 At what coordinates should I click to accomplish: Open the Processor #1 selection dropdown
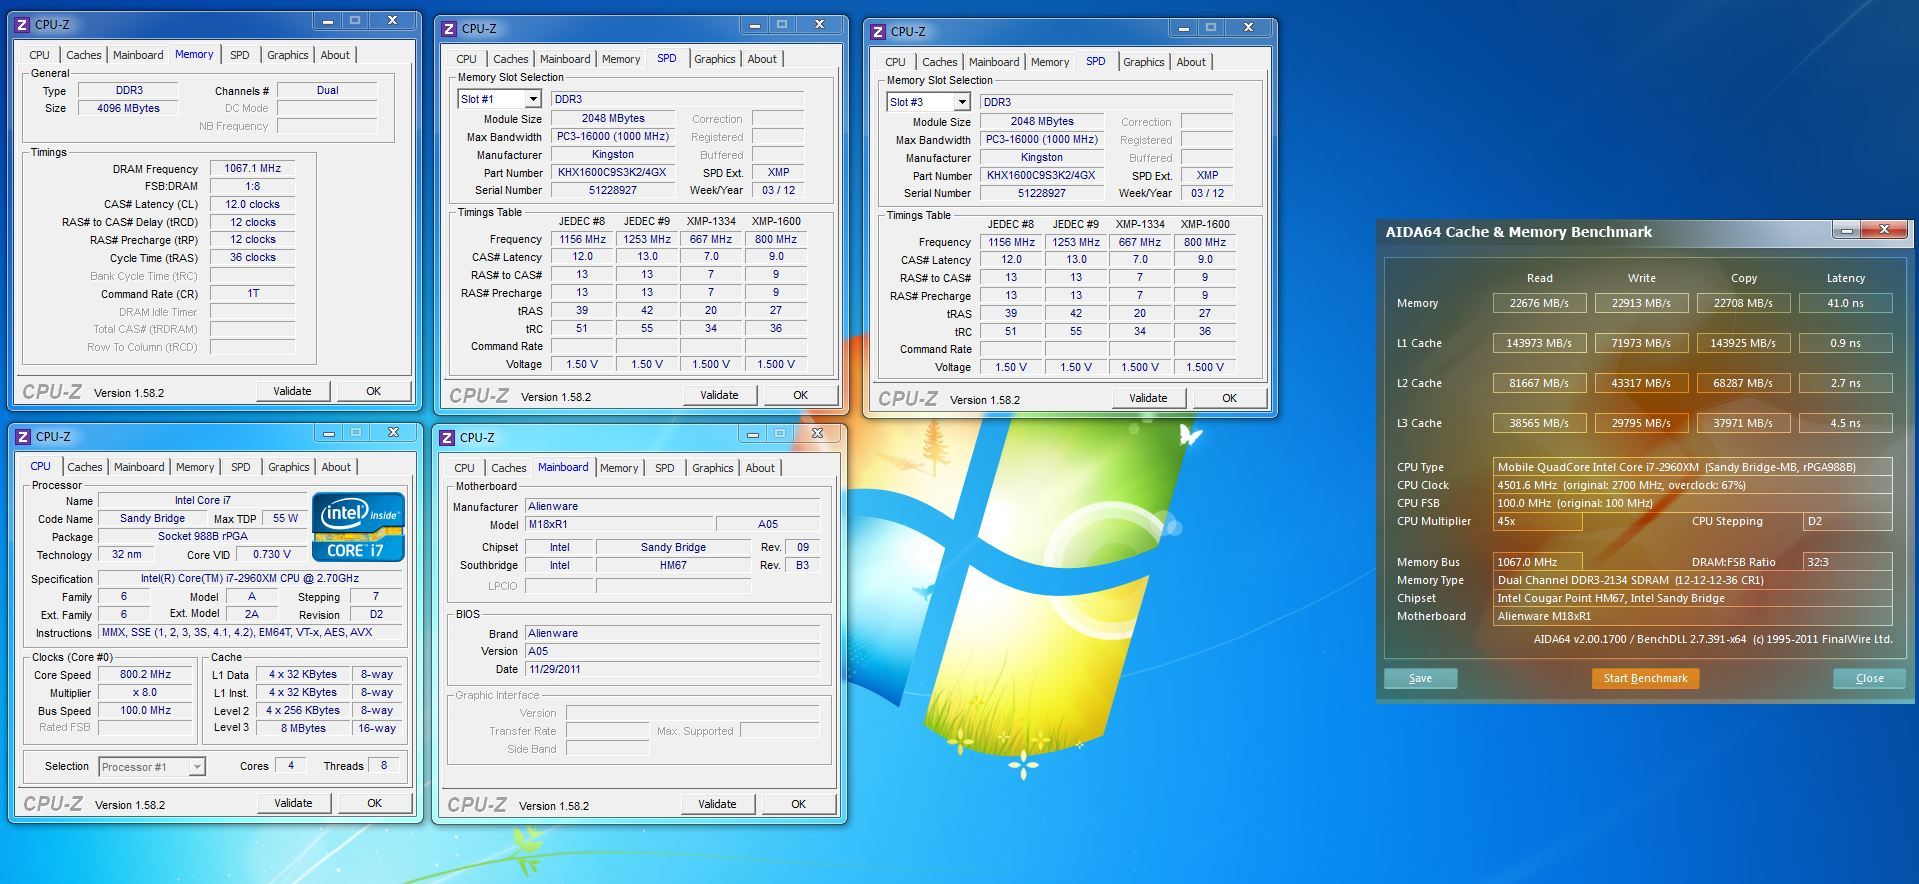[x=197, y=767]
